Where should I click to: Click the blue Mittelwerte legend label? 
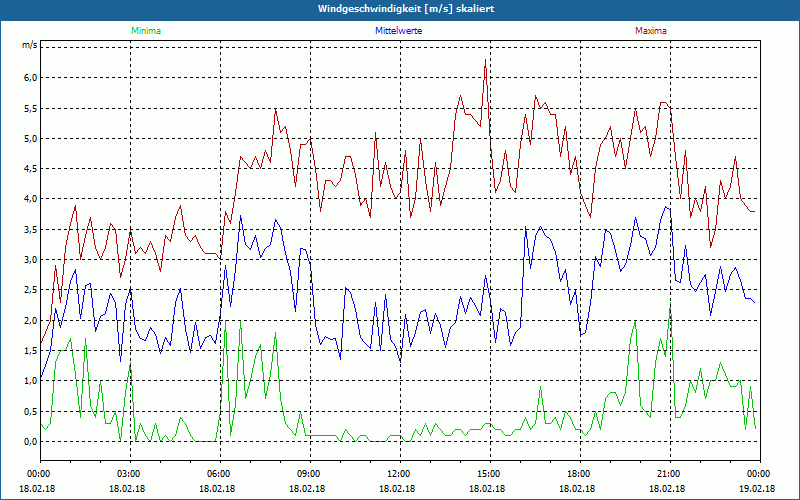(398, 31)
